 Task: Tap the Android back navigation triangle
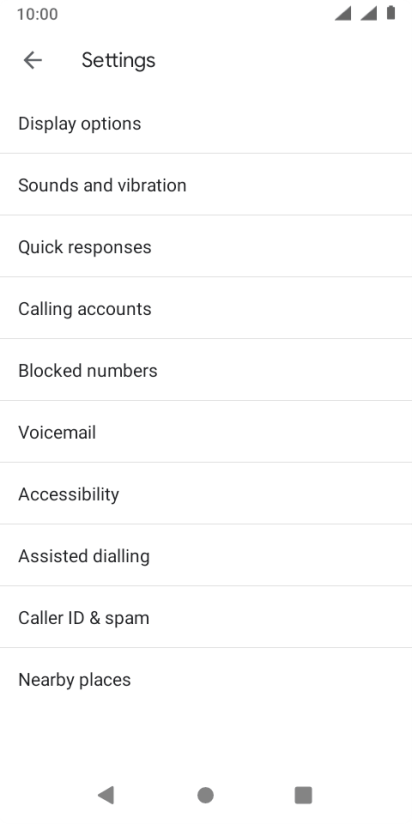click(106, 795)
